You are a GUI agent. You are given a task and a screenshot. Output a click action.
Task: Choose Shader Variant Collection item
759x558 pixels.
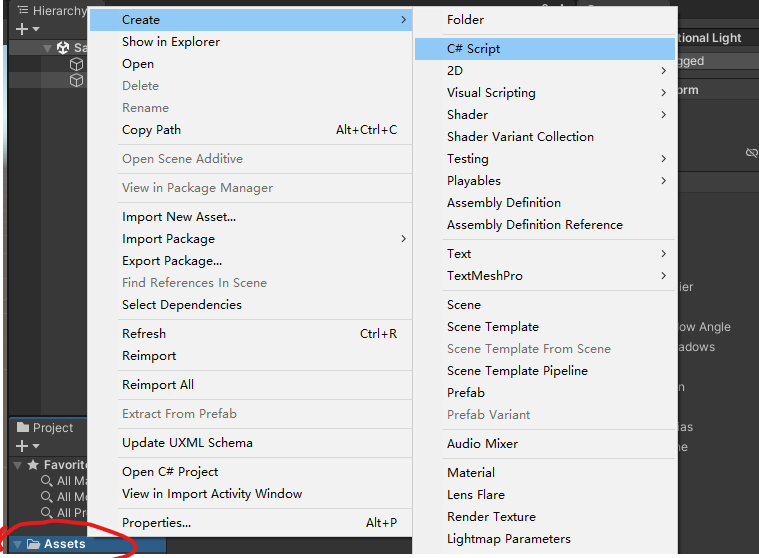(545, 137)
